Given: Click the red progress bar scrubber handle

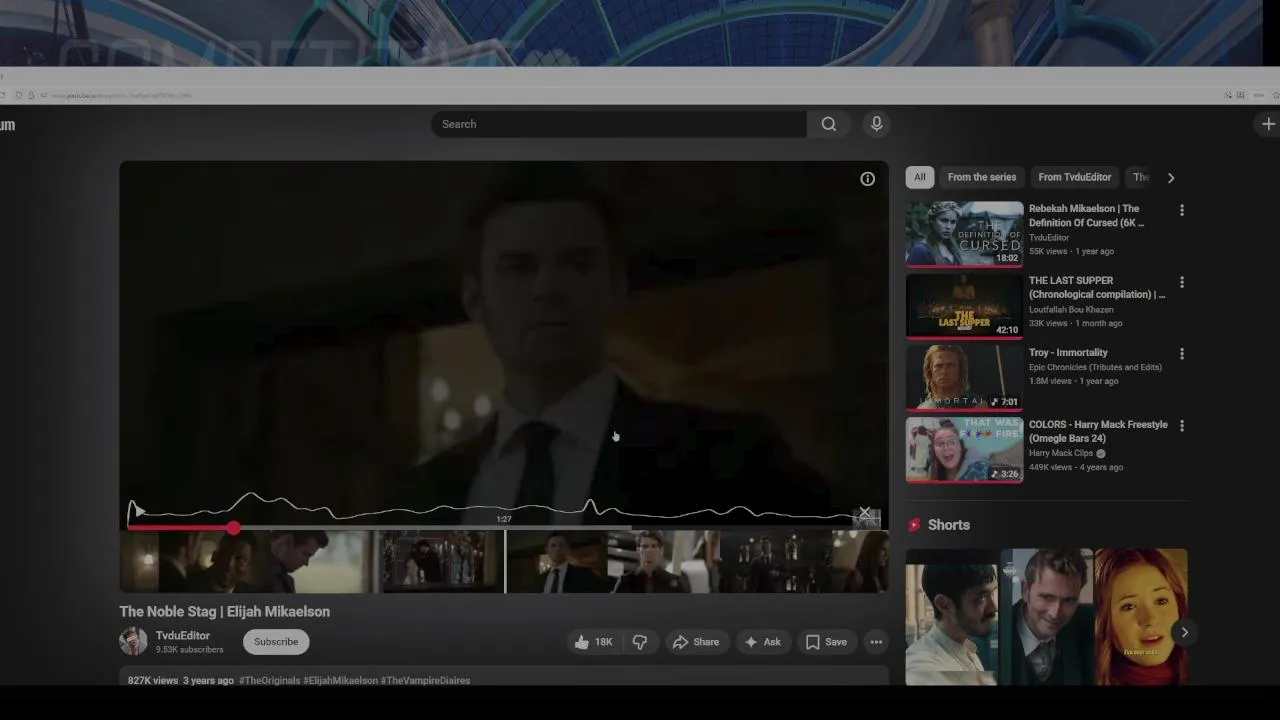Looking at the screenshot, I should tap(233, 527).
